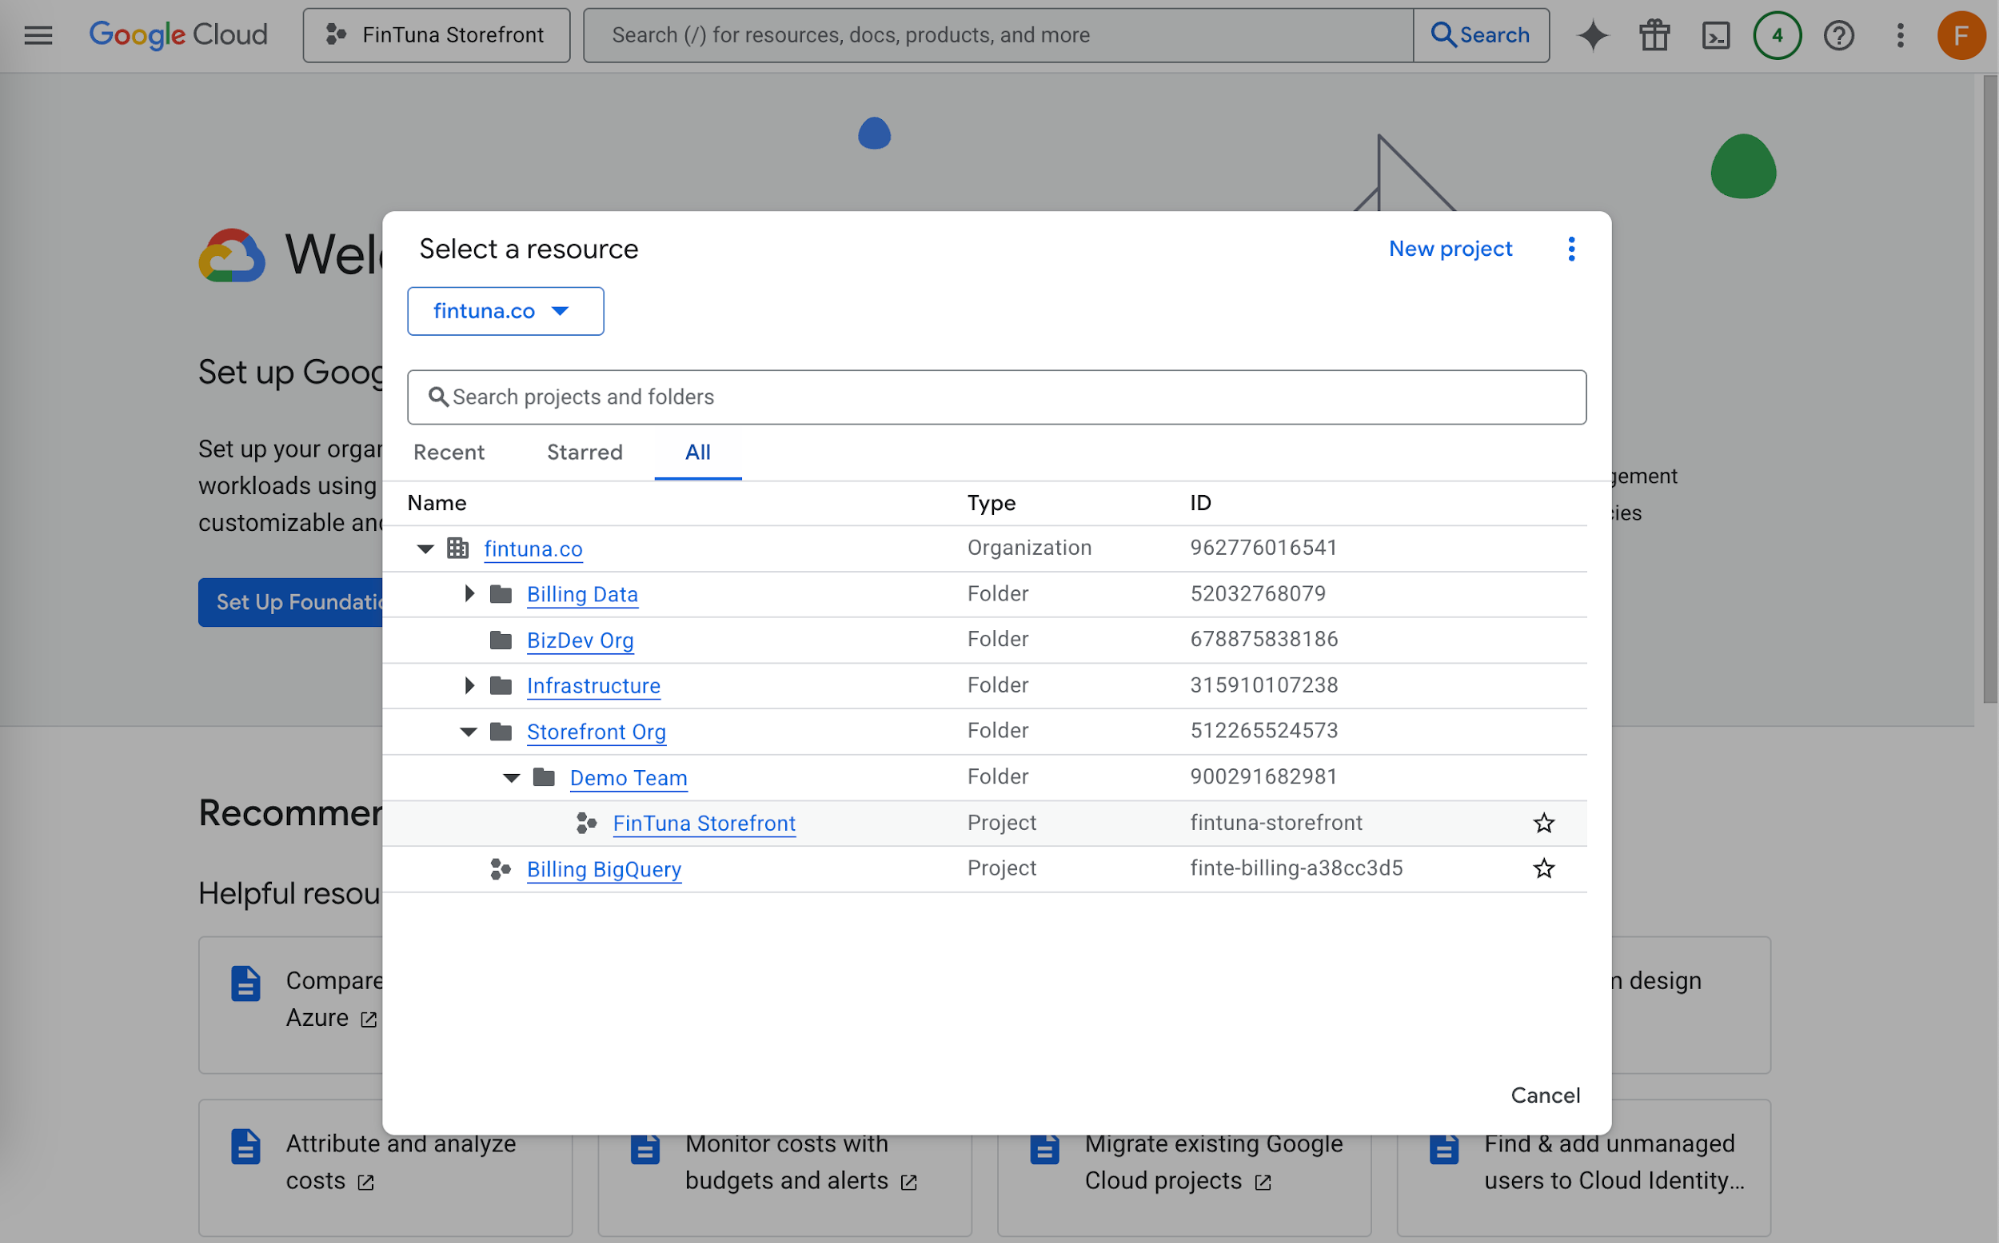Cancel the resource selection dialog
Image resolution: width=1999 pixels, height=1244 pixels.
[1545, 1095]
